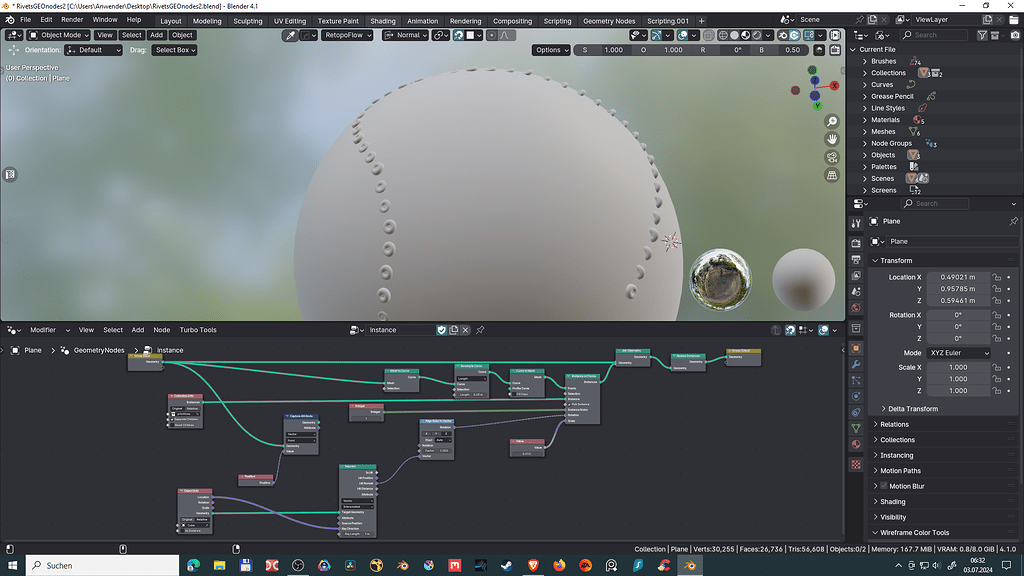Open the Object Mode dropdown
The width and height of the screenshot is (1024, 576).
[x=59, y=35]
